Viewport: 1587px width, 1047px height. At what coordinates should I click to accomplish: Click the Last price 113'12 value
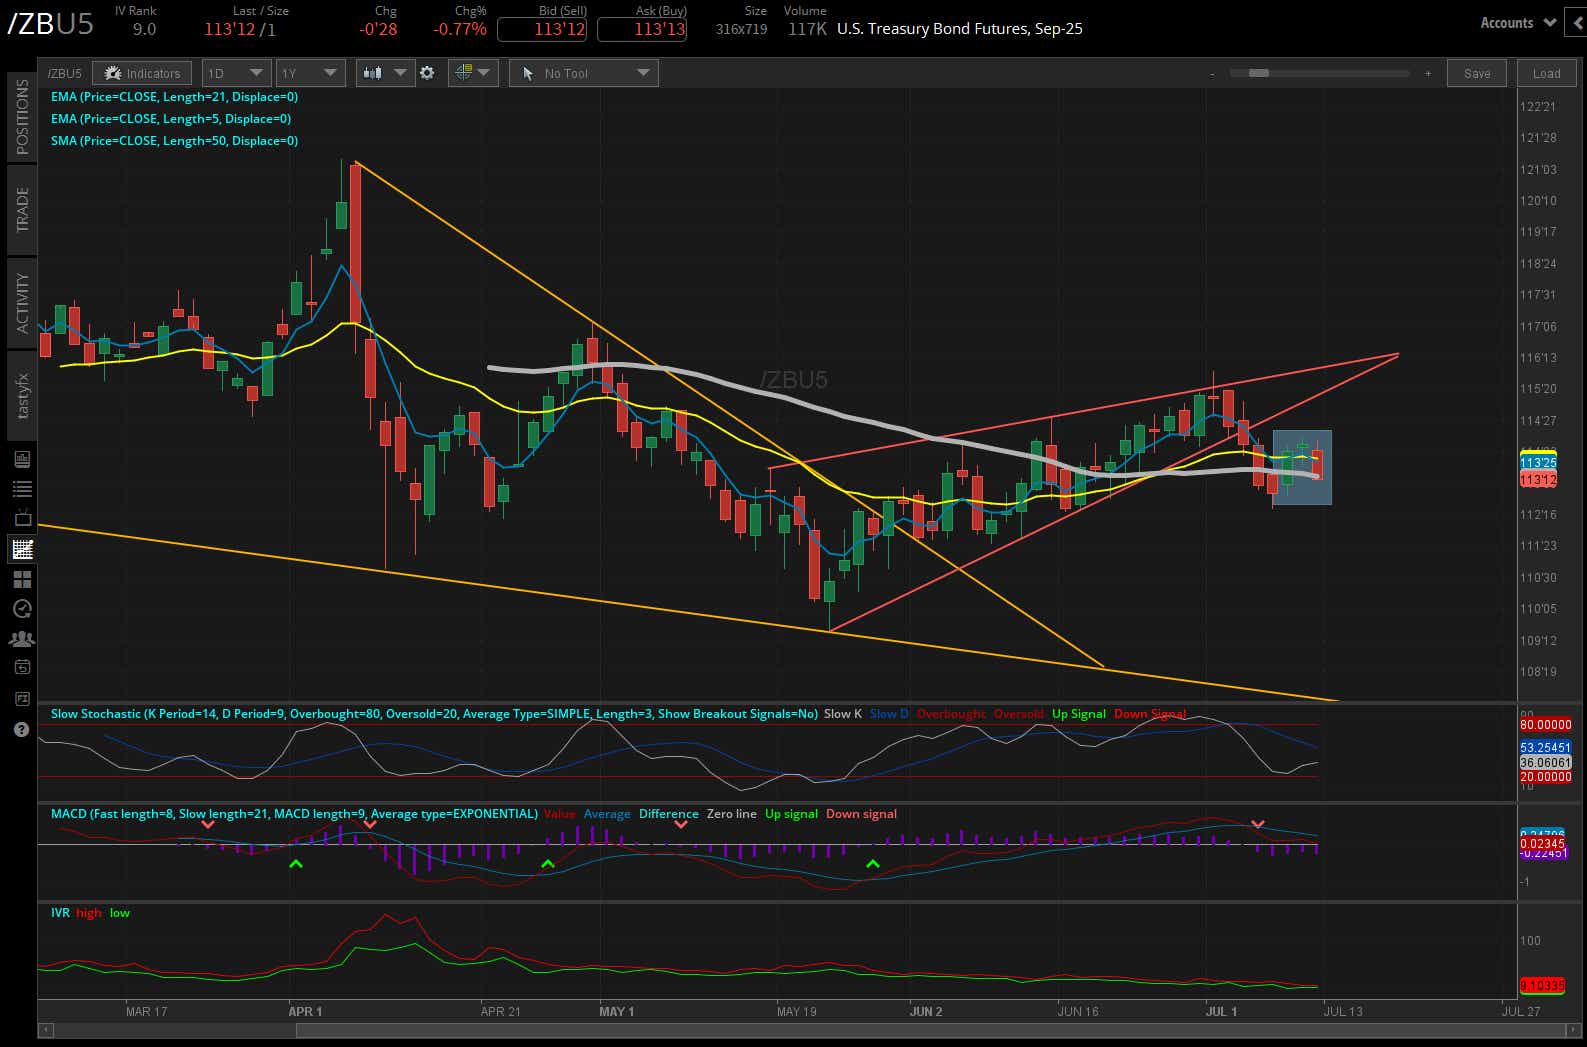point(229,29)
